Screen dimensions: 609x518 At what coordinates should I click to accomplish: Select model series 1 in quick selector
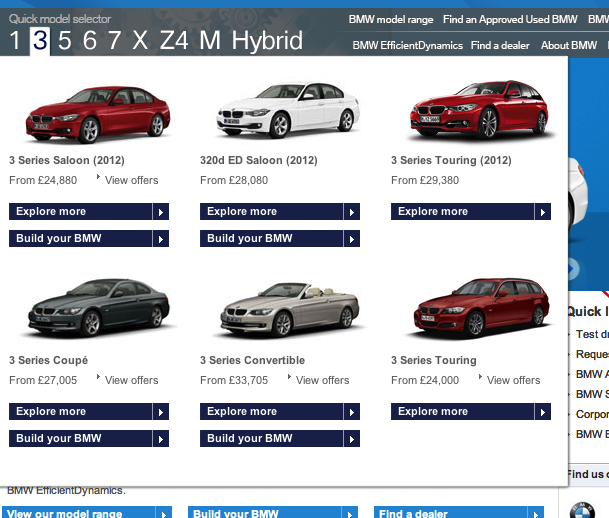[15, 40]
